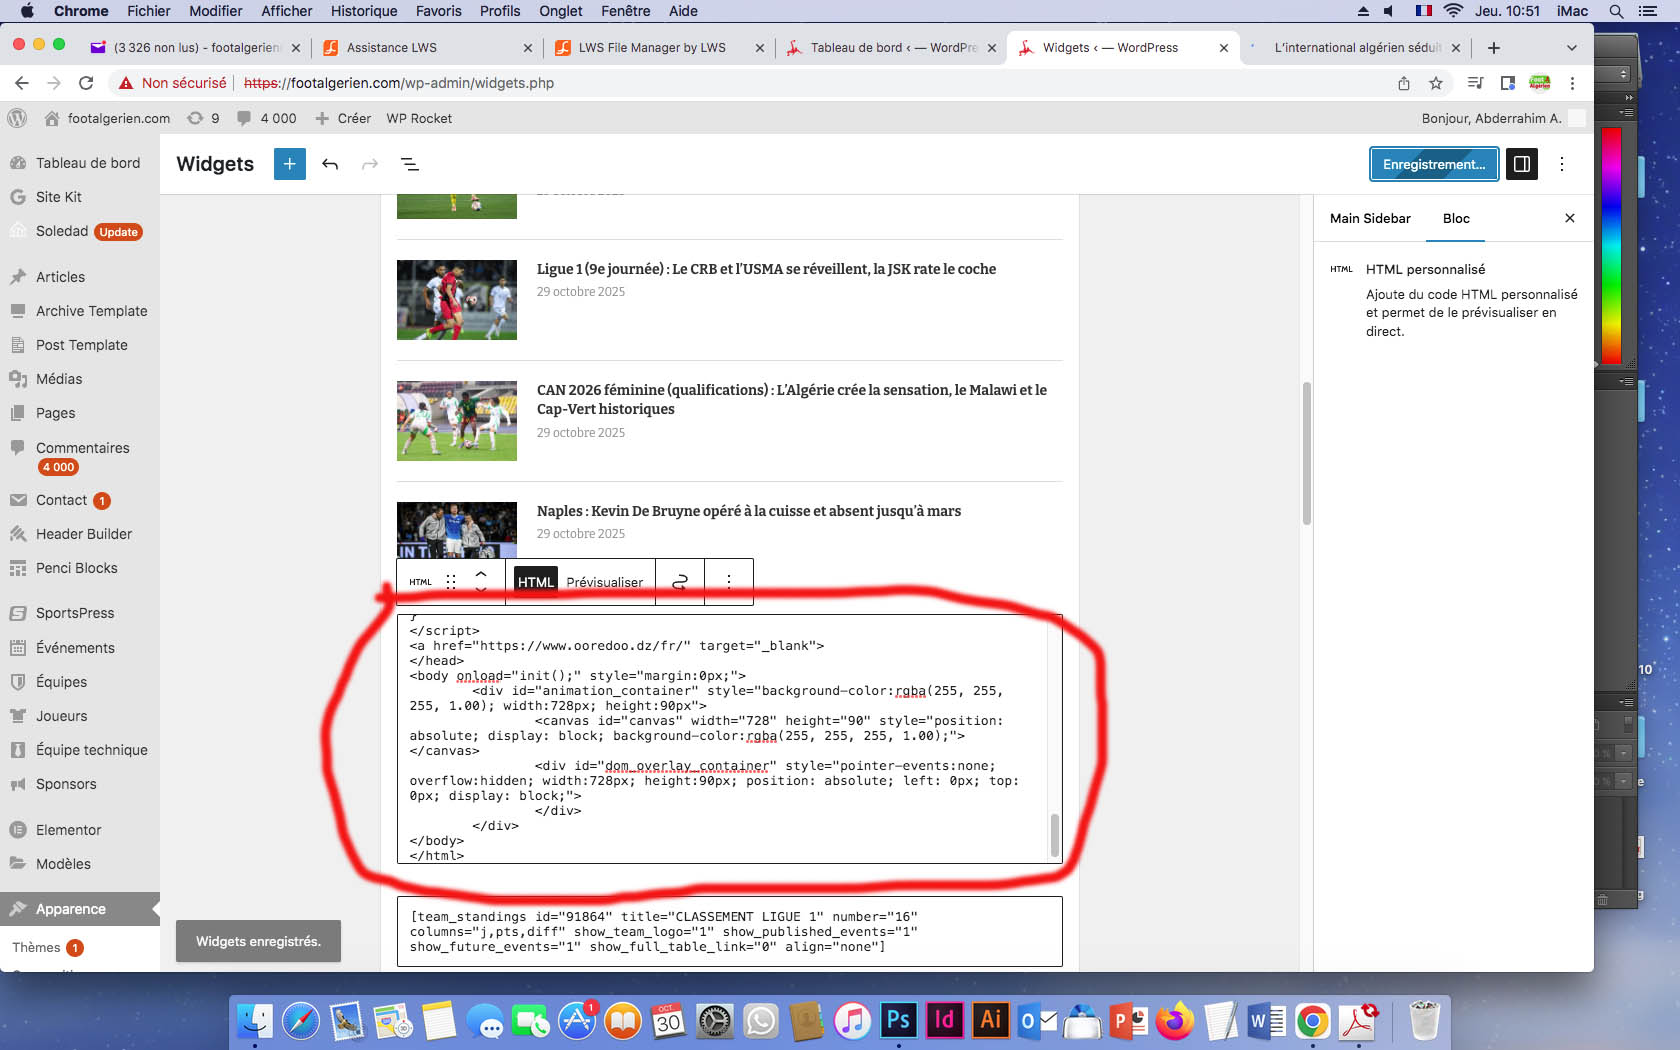
Task: Switch block to Prévisualiser mode
Action: pyautogui.click(x=605, y=582)
